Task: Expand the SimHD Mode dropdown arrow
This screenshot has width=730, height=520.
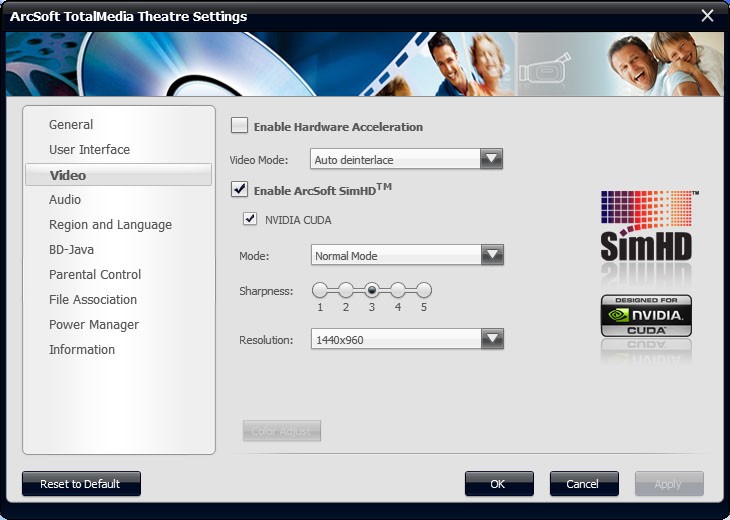Action: tap(492, 255)
